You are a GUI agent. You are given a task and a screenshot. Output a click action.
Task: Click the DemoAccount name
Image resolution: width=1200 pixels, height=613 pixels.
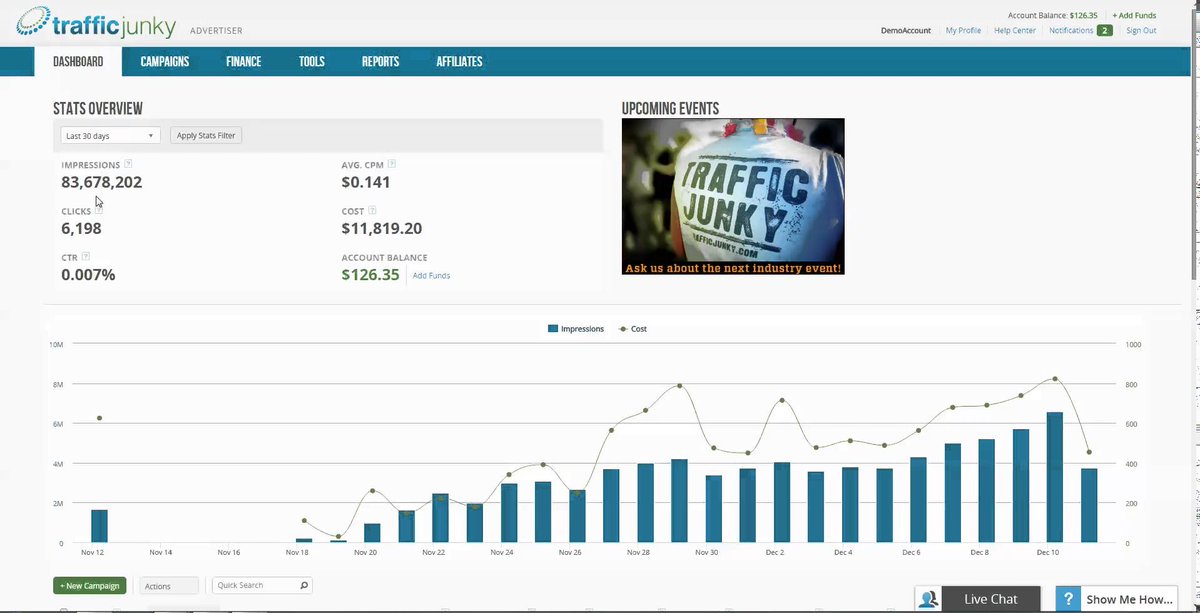[x=906, y=31]
